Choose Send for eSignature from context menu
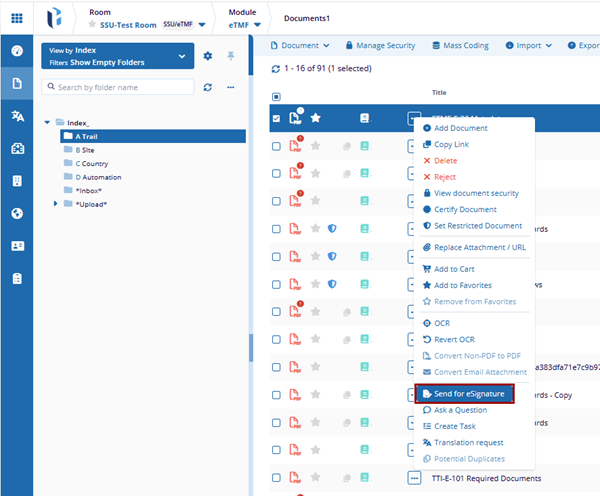The image size is (600, 496). [x=465, y=394]
